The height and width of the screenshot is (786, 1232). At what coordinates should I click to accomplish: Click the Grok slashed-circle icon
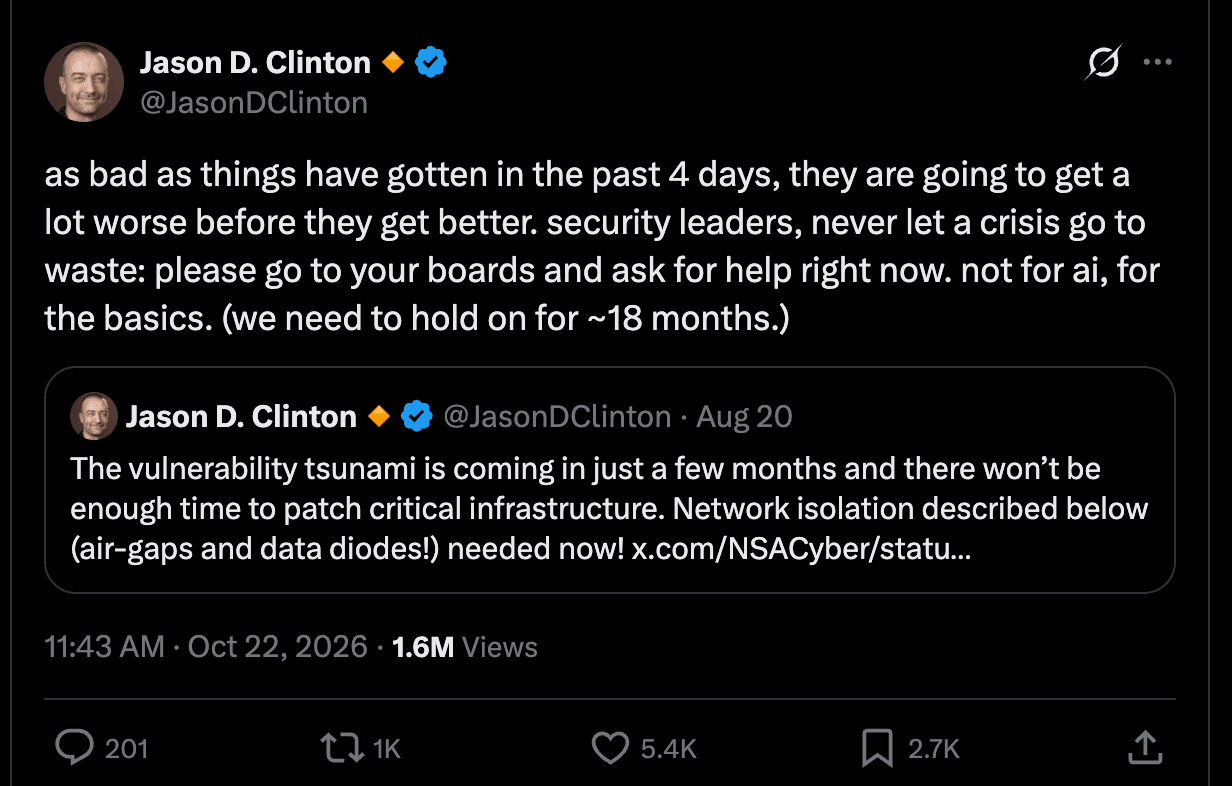click(x=1103, y=63)
